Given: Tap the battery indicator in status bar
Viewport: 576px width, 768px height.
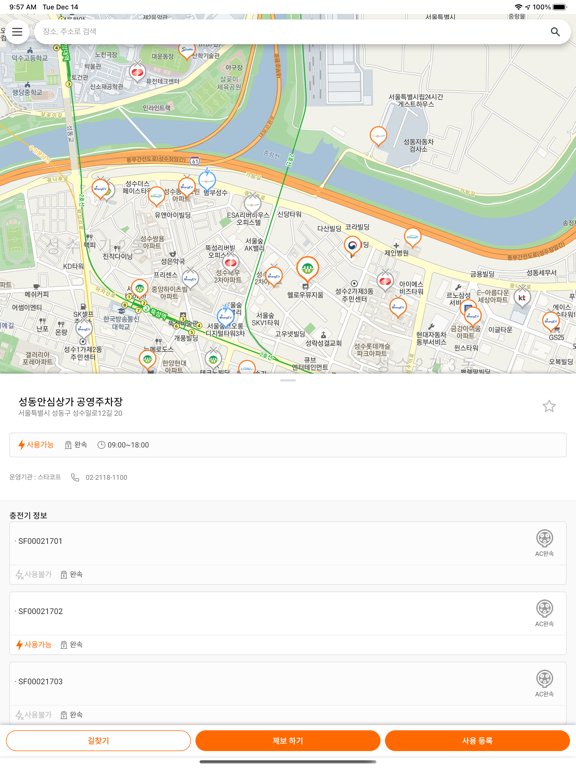Looking at the screenshot, I should point(559,7).
